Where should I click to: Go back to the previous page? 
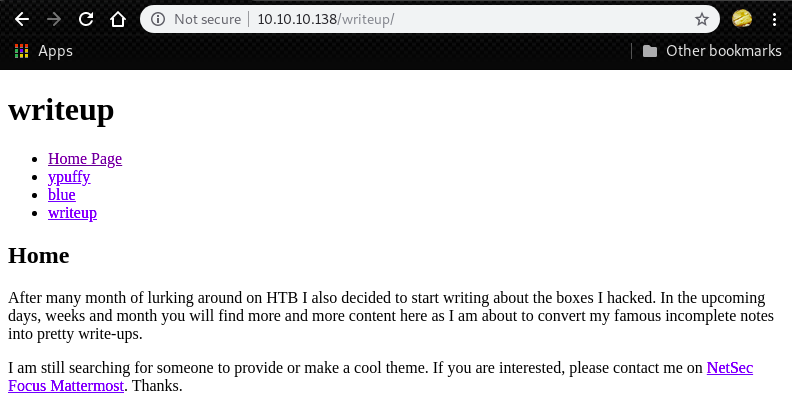[x=22, y=19]
